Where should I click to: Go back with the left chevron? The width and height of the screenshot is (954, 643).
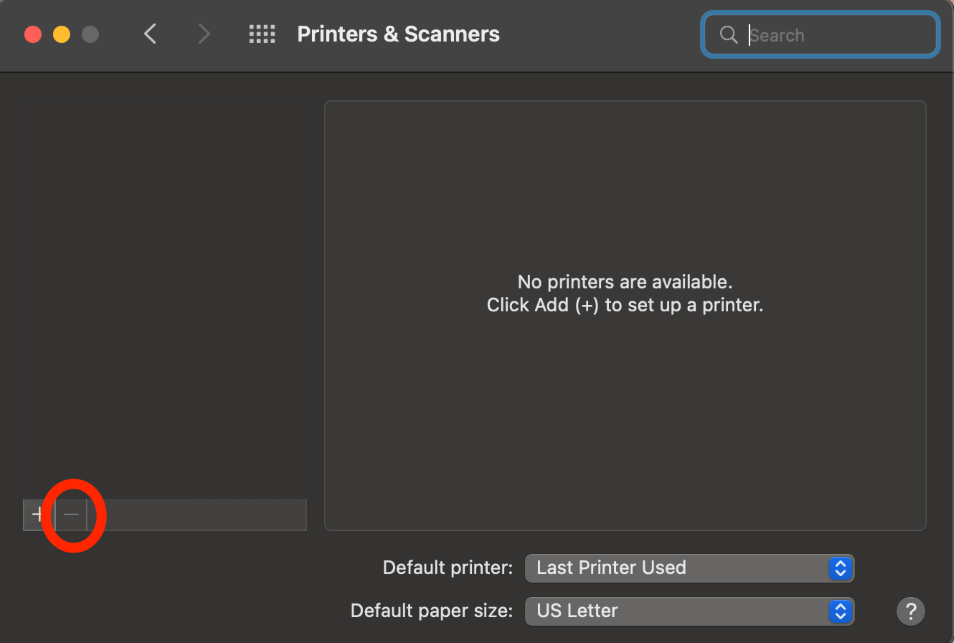click(x=150, y=34)
